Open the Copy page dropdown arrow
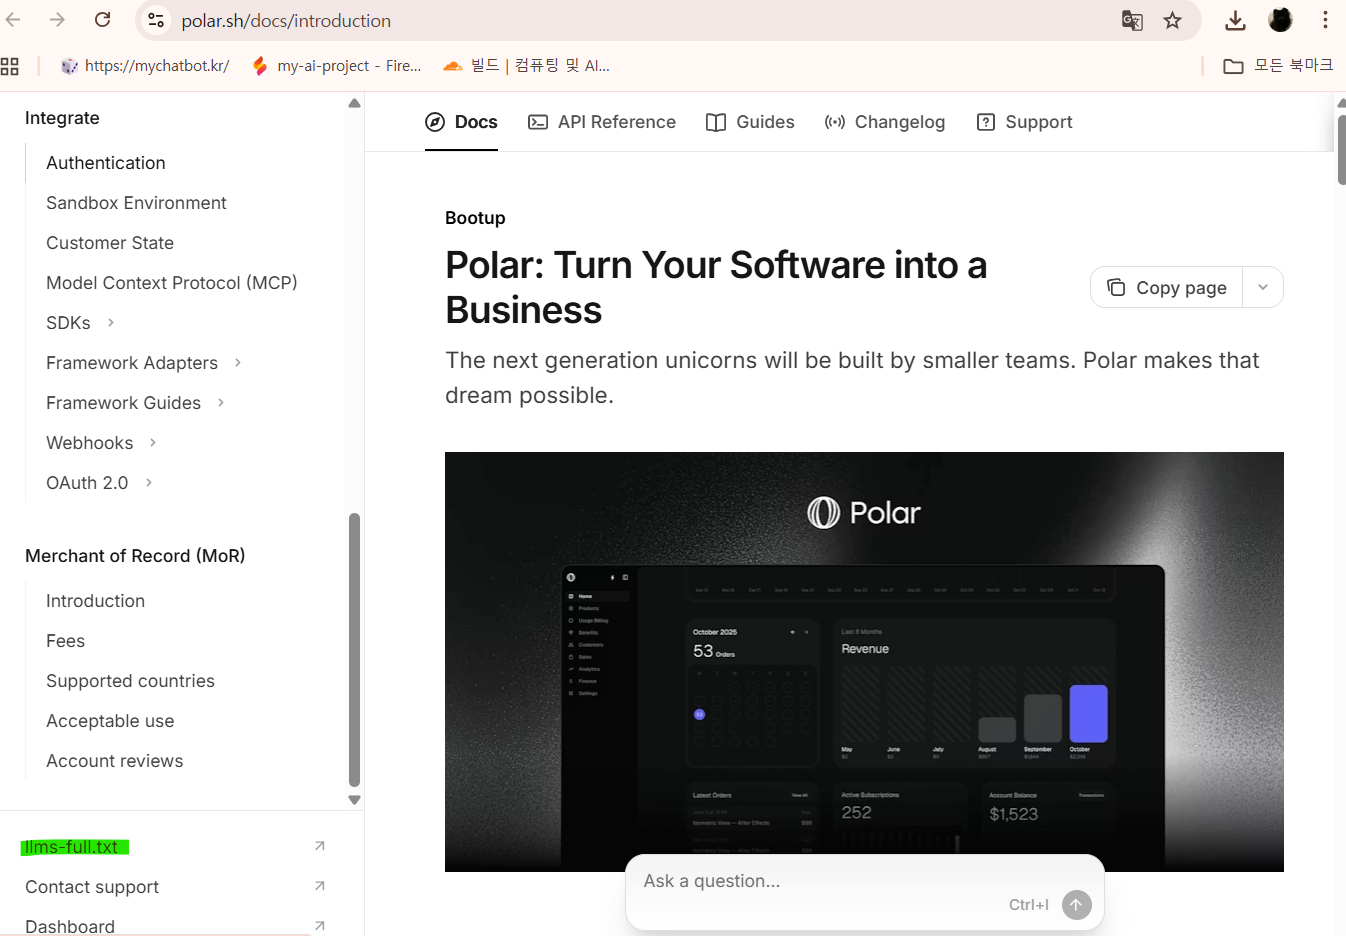Screen dimensions: 1346x936 (1263, 287)
